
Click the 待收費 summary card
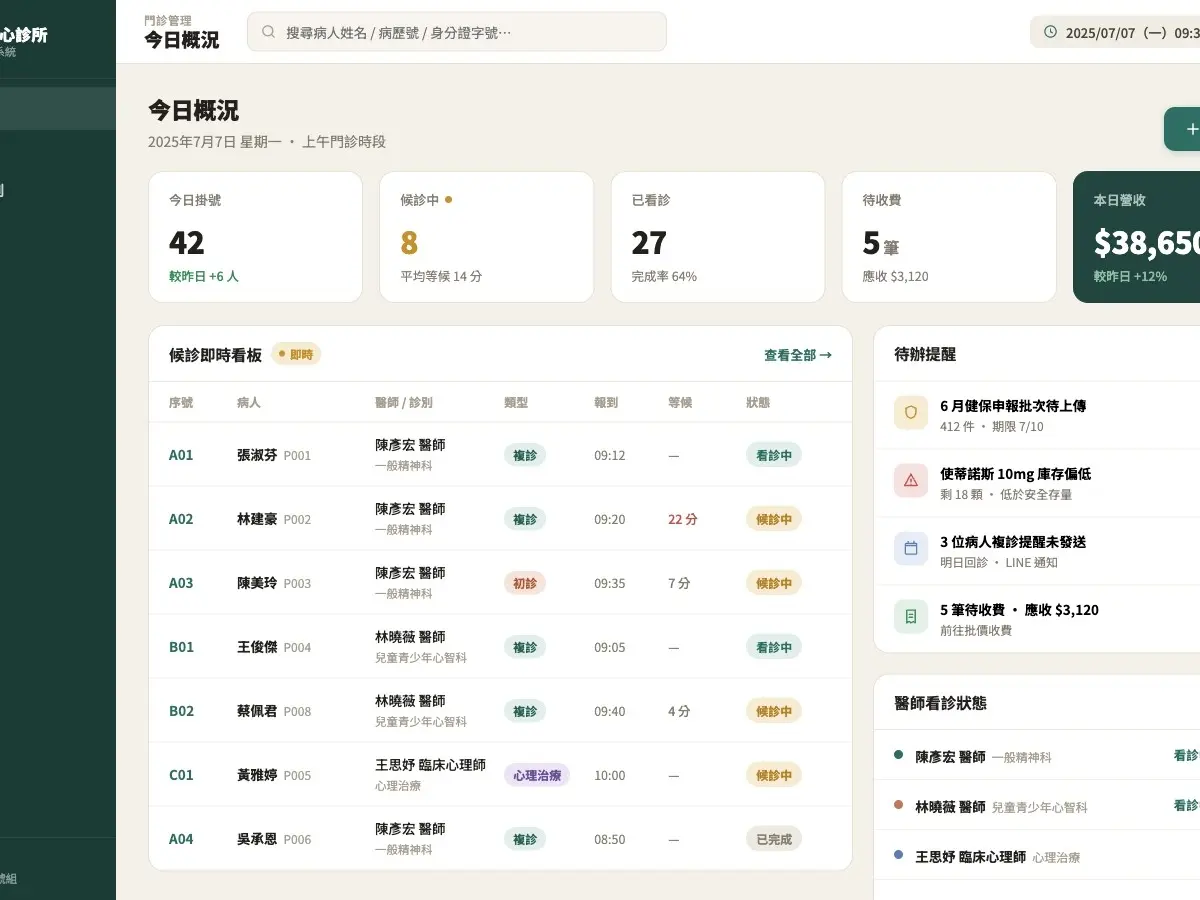[949, 237]
